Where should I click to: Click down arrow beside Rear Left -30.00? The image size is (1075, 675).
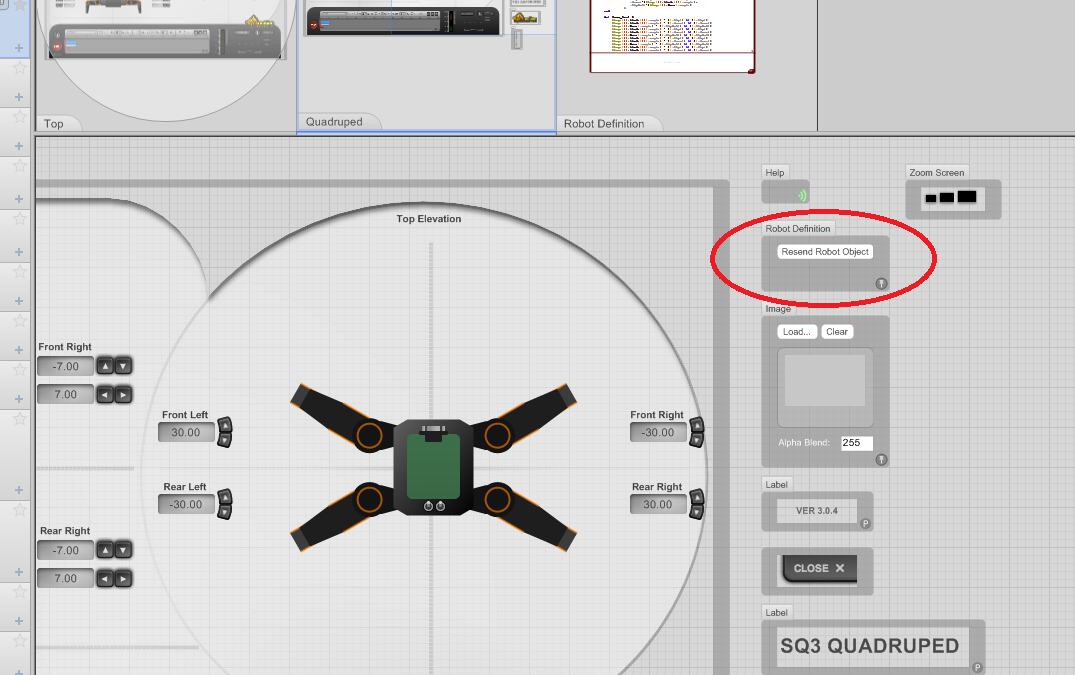(225, 512)
